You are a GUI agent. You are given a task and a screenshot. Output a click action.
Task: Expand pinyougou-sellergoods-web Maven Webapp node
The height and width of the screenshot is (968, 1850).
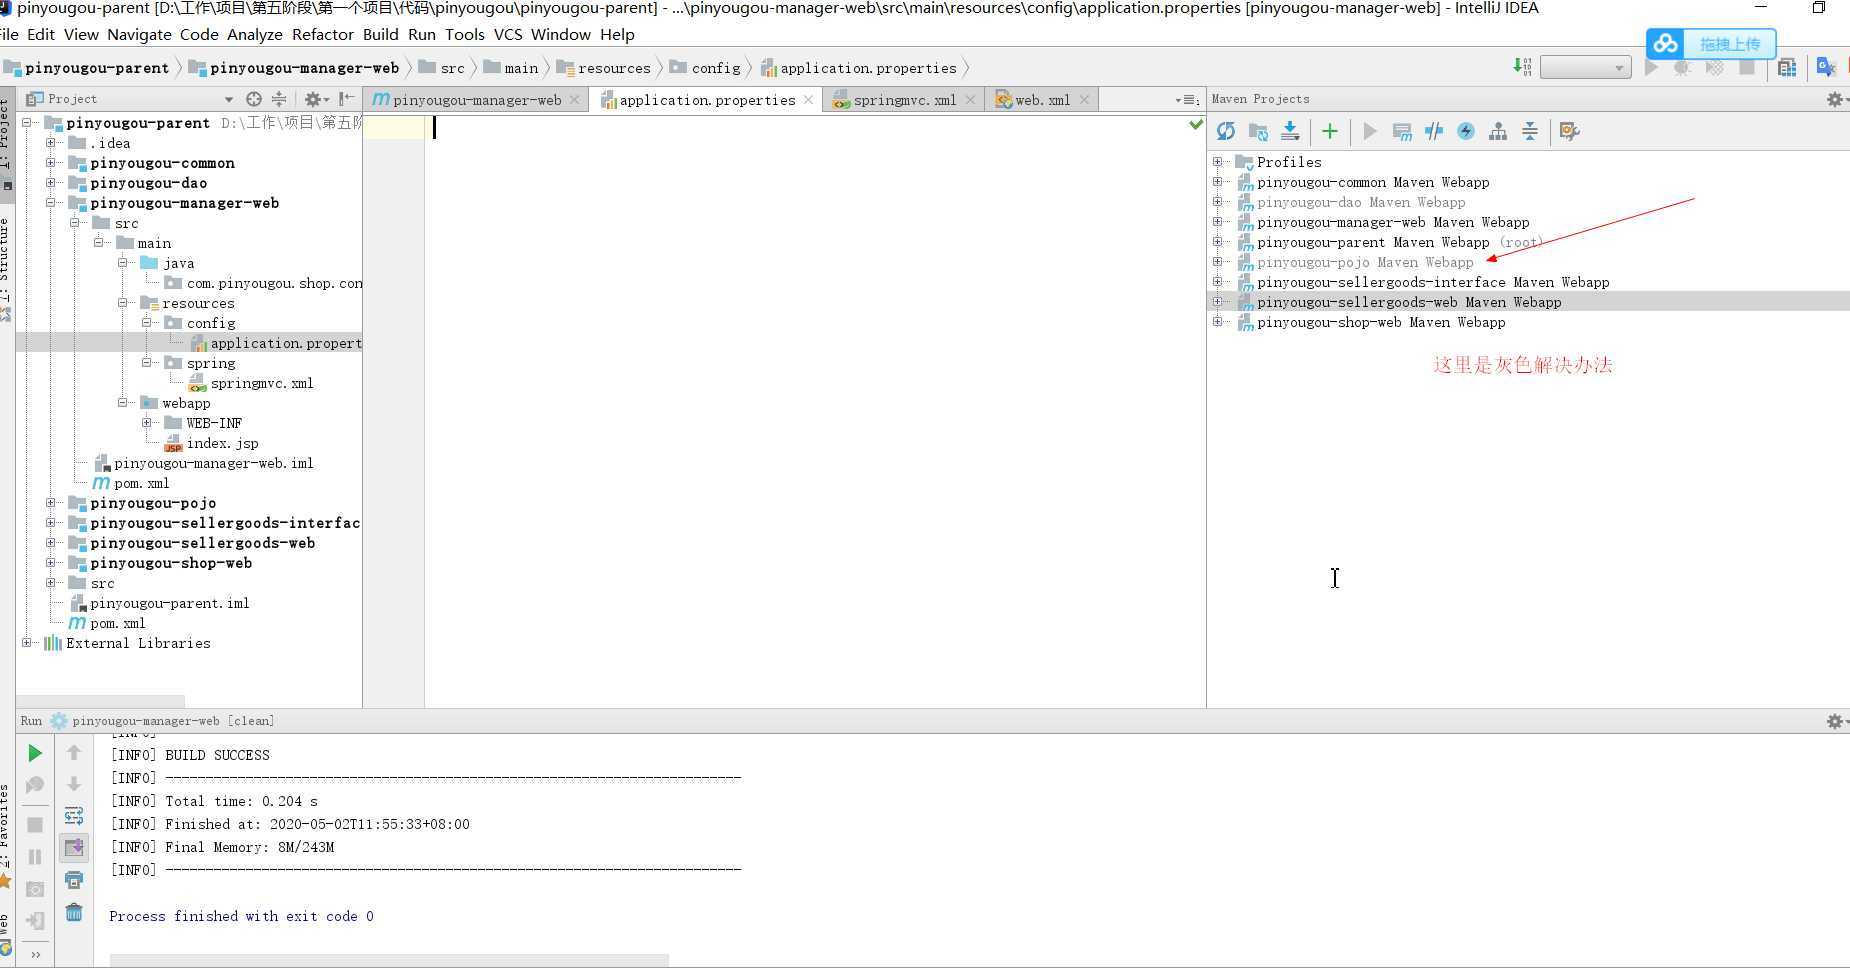(x=1218, y=302)
